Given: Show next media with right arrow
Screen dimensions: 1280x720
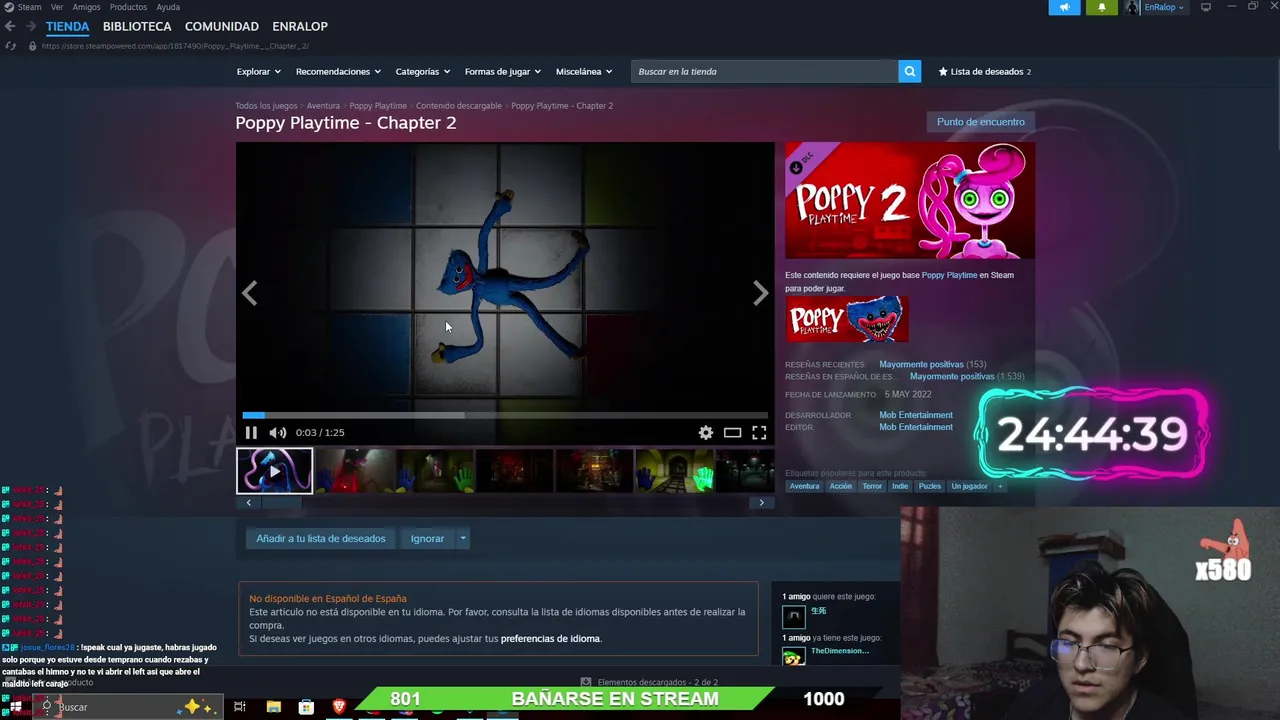Looking at the screenshot, I should coord(760,293).
